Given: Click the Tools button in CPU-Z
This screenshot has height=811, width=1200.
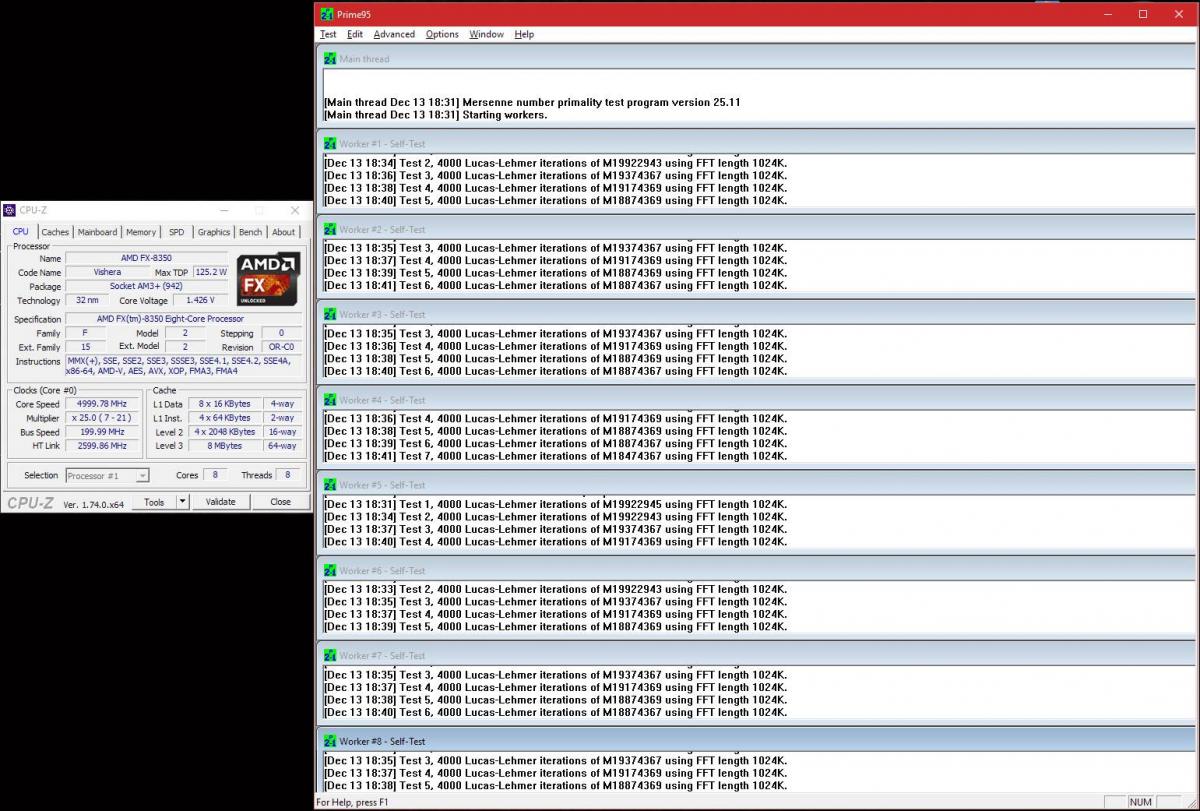Looking at the screenshot, I should click(x=154, y=502).
